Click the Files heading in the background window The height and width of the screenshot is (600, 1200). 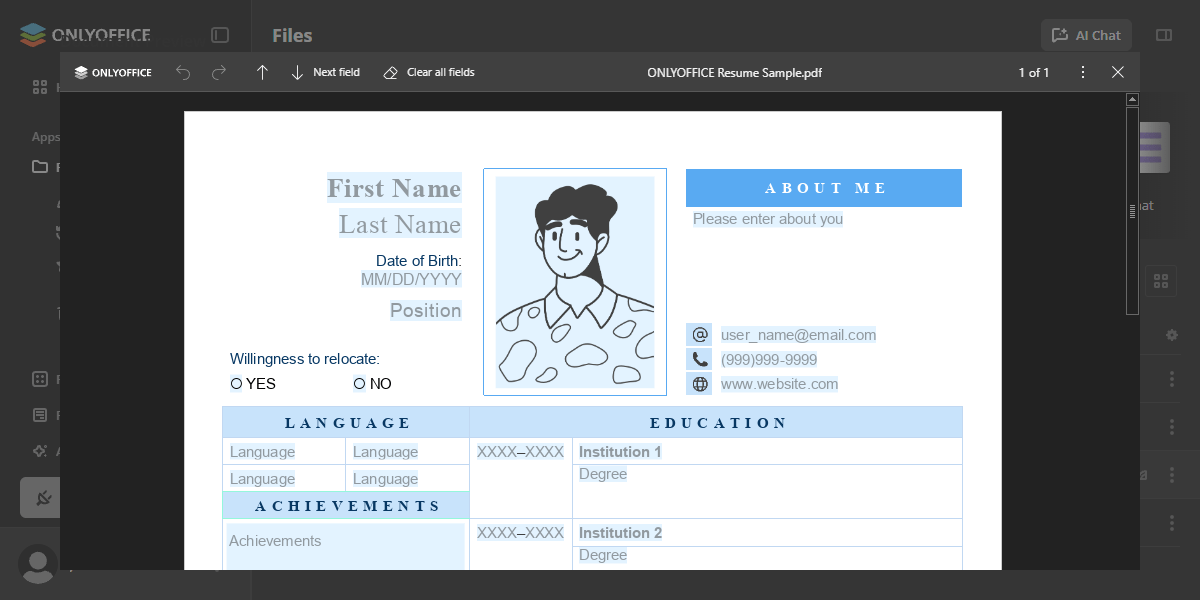coord(292,35)
